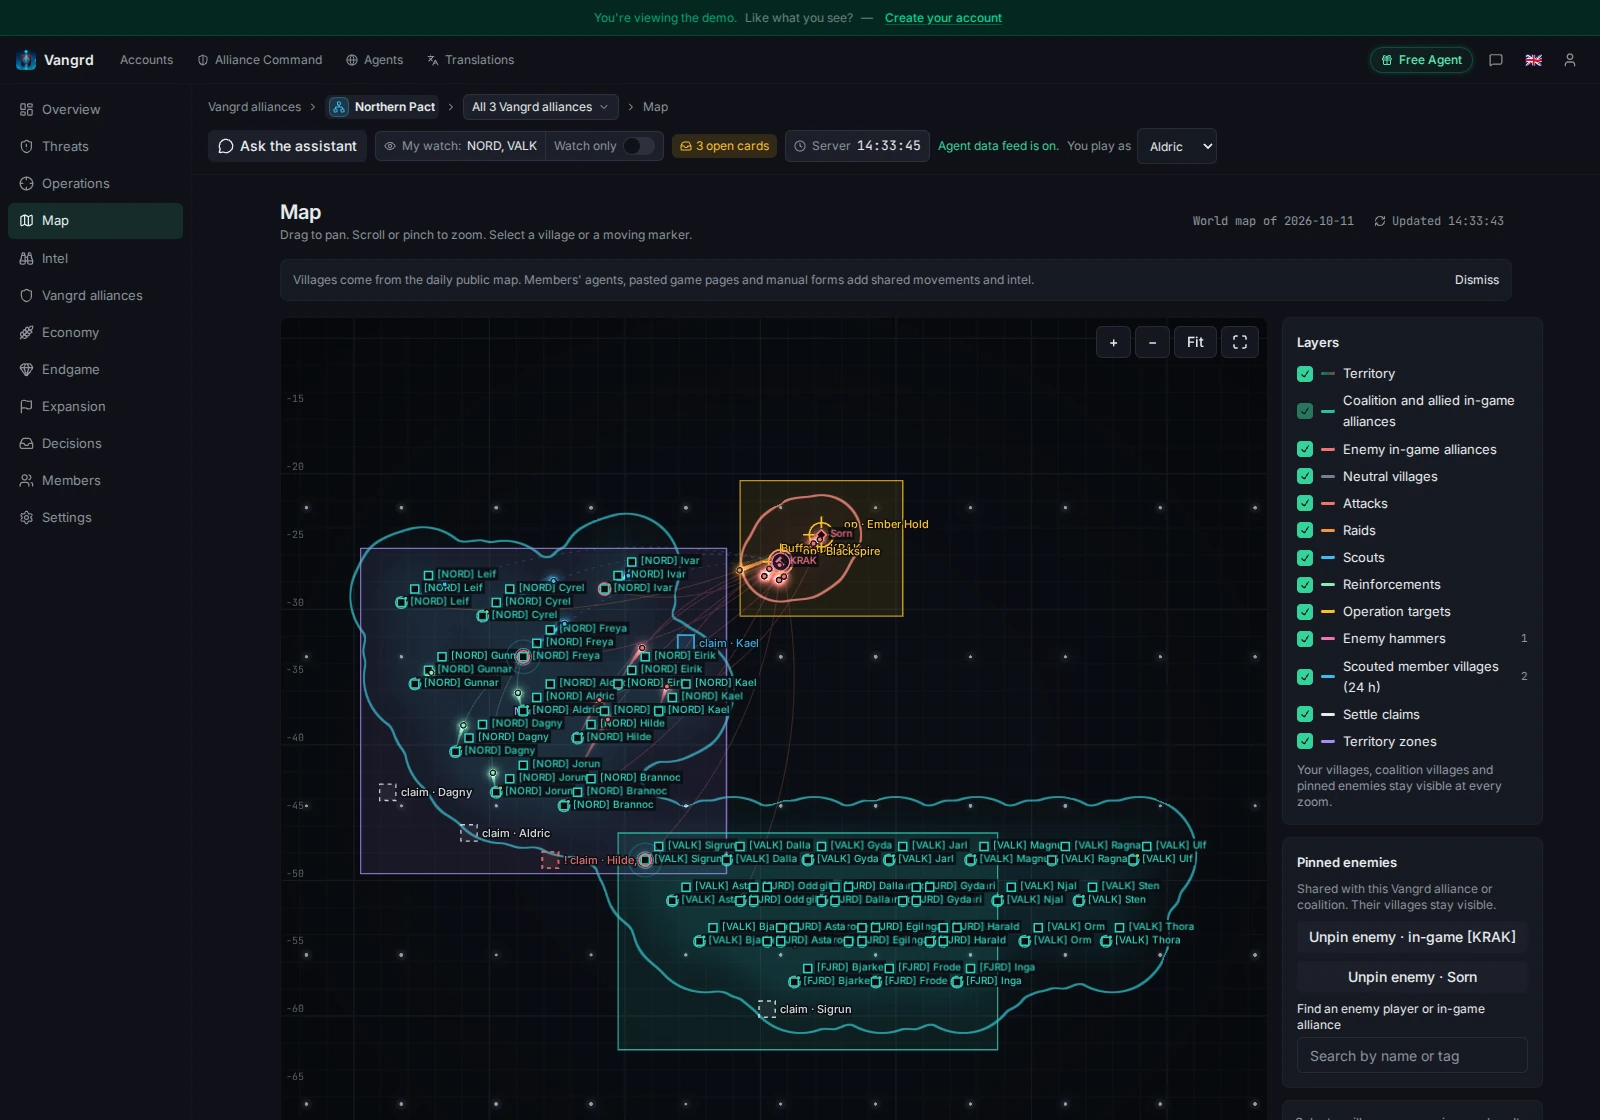The height and width of the screenshot is (1120, 1600).
Task: Enter fullscreen map view
Action: (x=1240, y=342)
